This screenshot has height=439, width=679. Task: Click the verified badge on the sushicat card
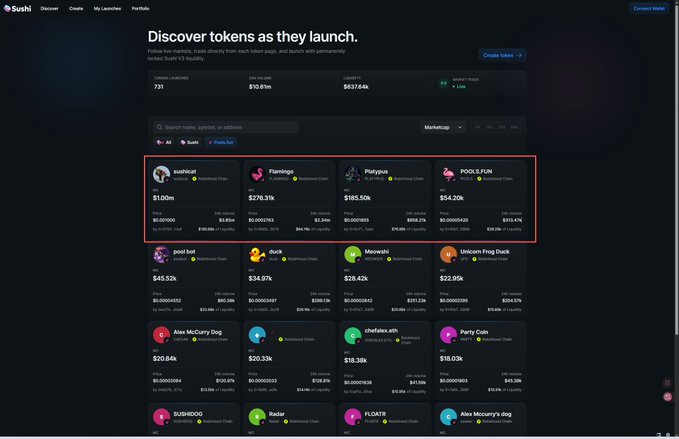(x=194, y=179)
